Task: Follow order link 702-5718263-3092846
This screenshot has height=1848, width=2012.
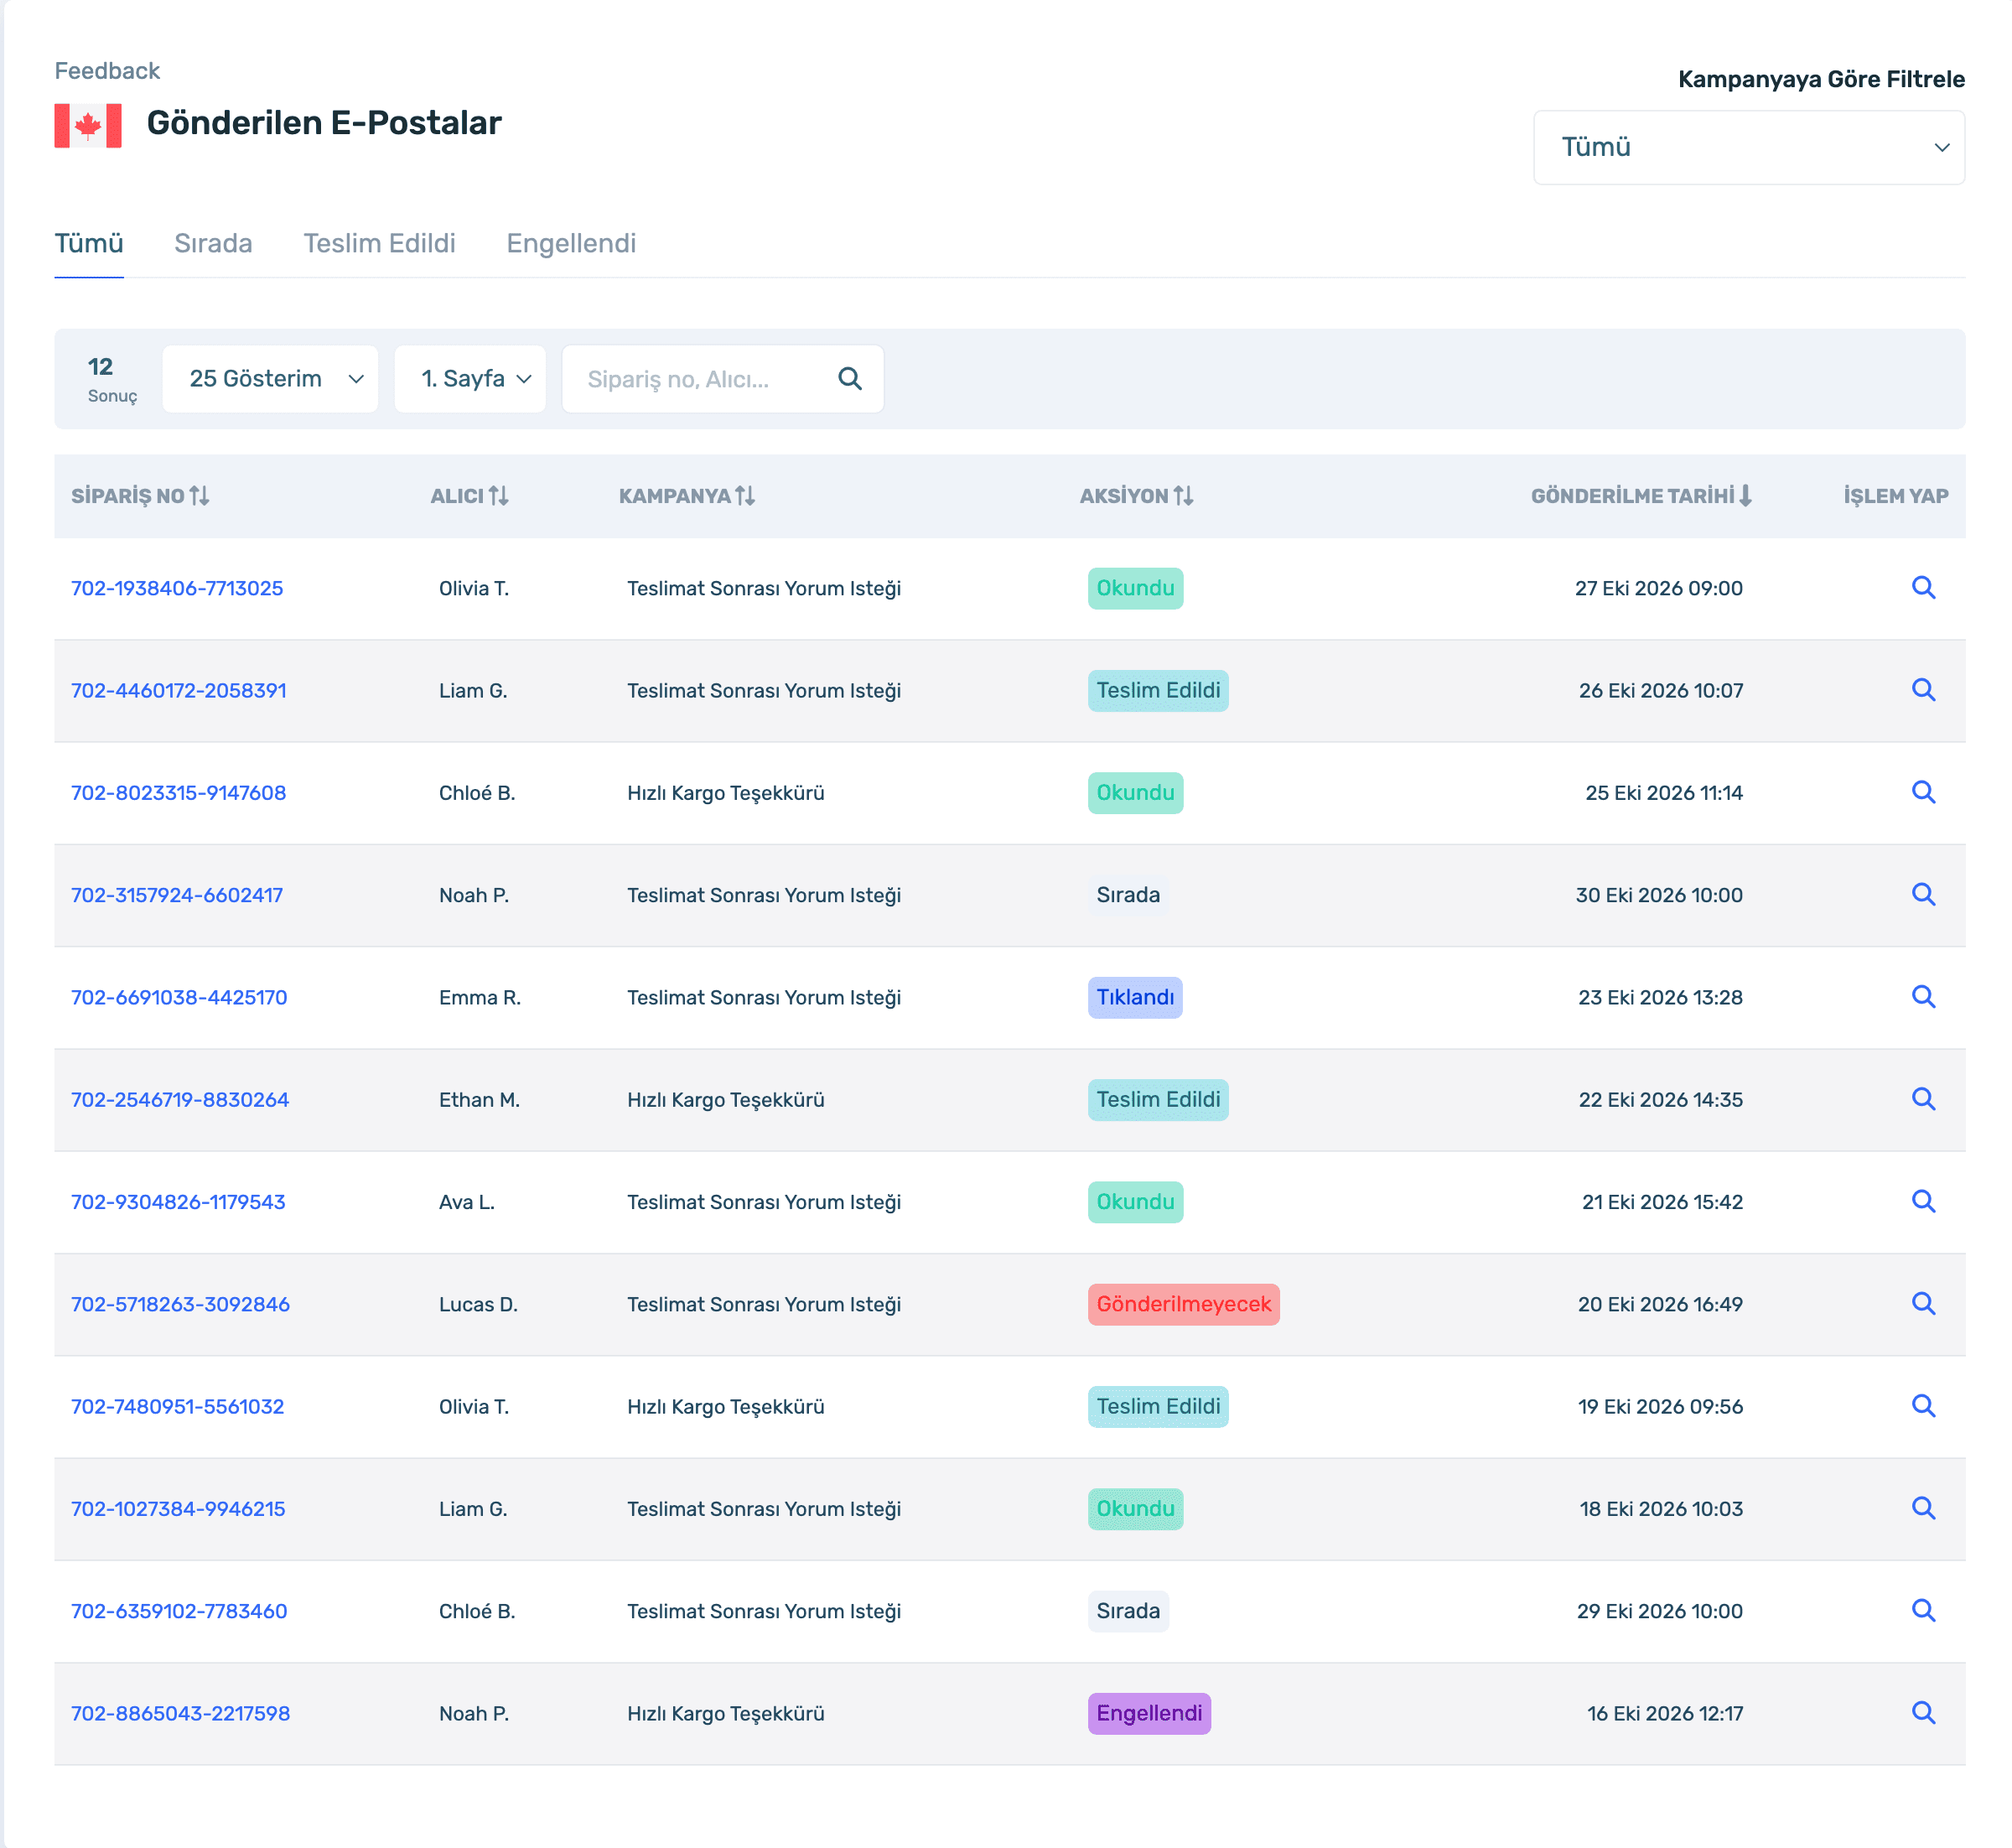Action: pos(180,1304)
